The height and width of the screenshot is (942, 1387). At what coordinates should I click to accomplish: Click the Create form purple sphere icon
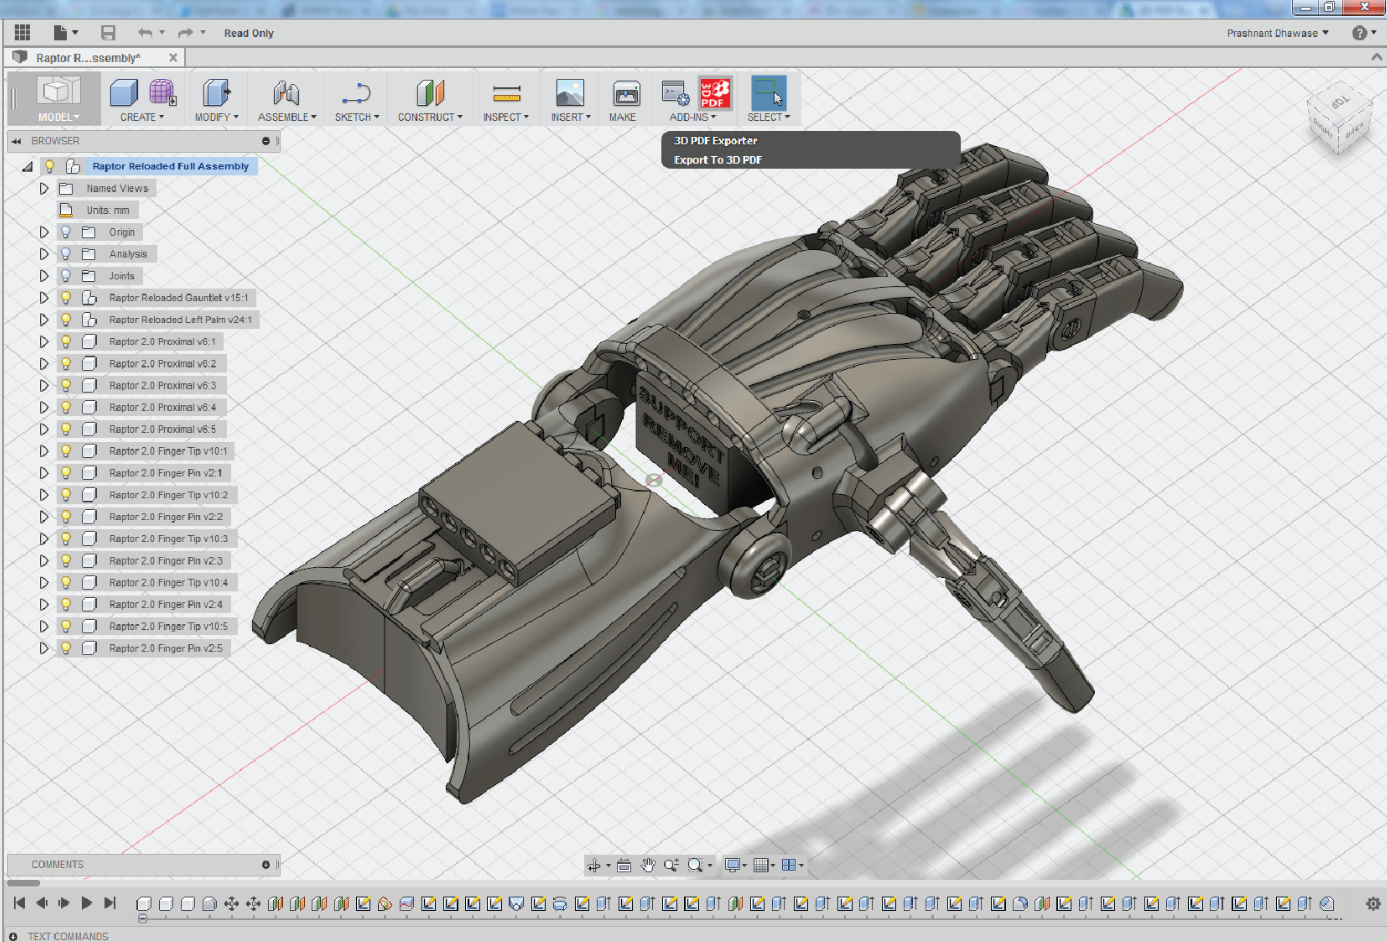click(162, 93)
